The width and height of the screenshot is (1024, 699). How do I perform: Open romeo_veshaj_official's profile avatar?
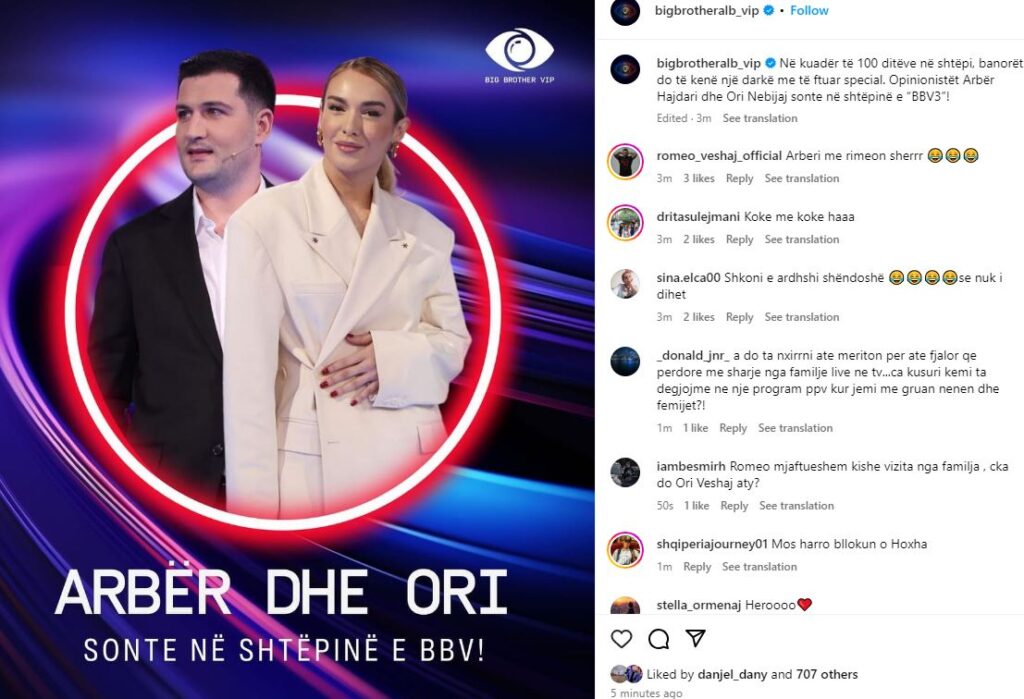625,161
